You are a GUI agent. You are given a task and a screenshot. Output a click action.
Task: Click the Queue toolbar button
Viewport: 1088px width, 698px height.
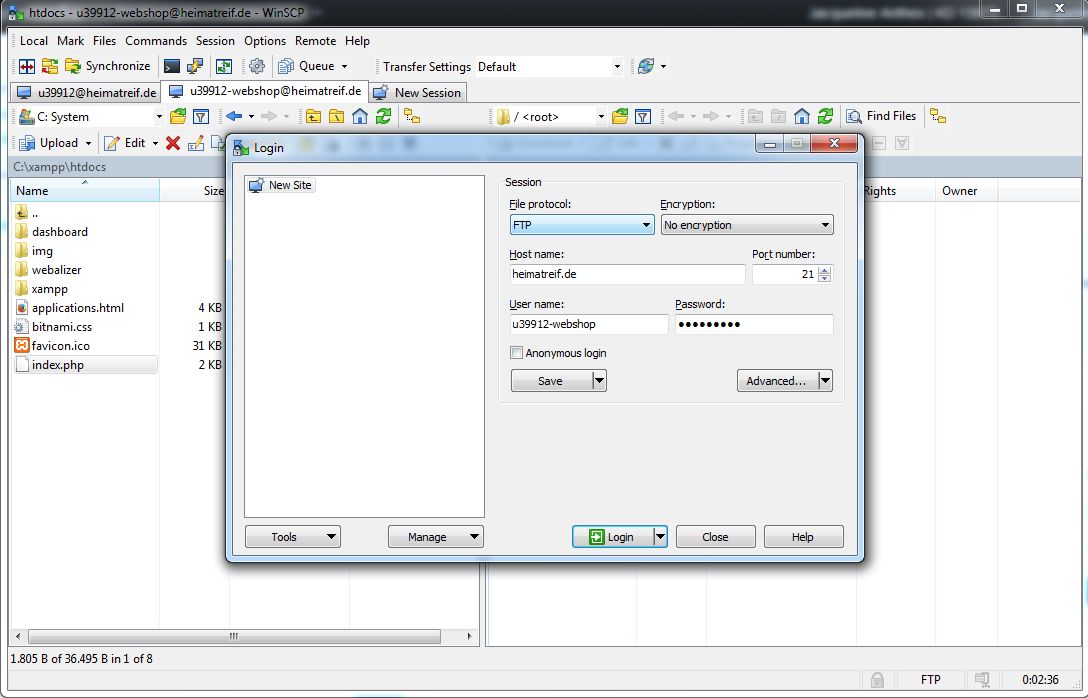[307, 66]
